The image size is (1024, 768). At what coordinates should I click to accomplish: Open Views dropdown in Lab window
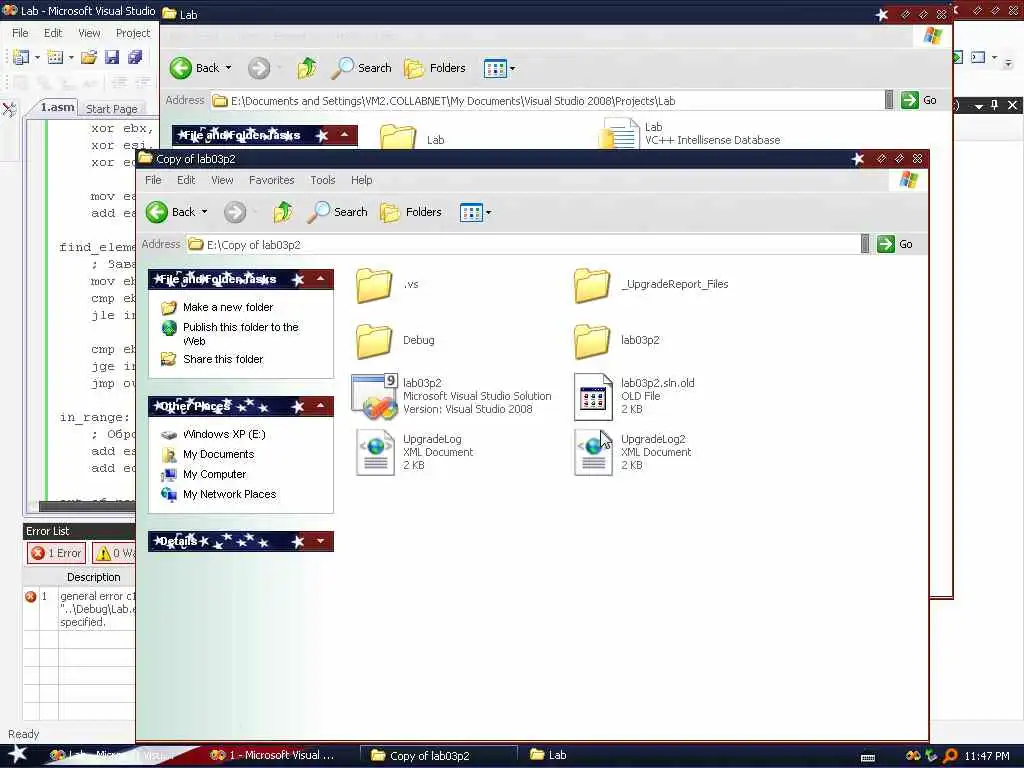click(x=500, y=69)
